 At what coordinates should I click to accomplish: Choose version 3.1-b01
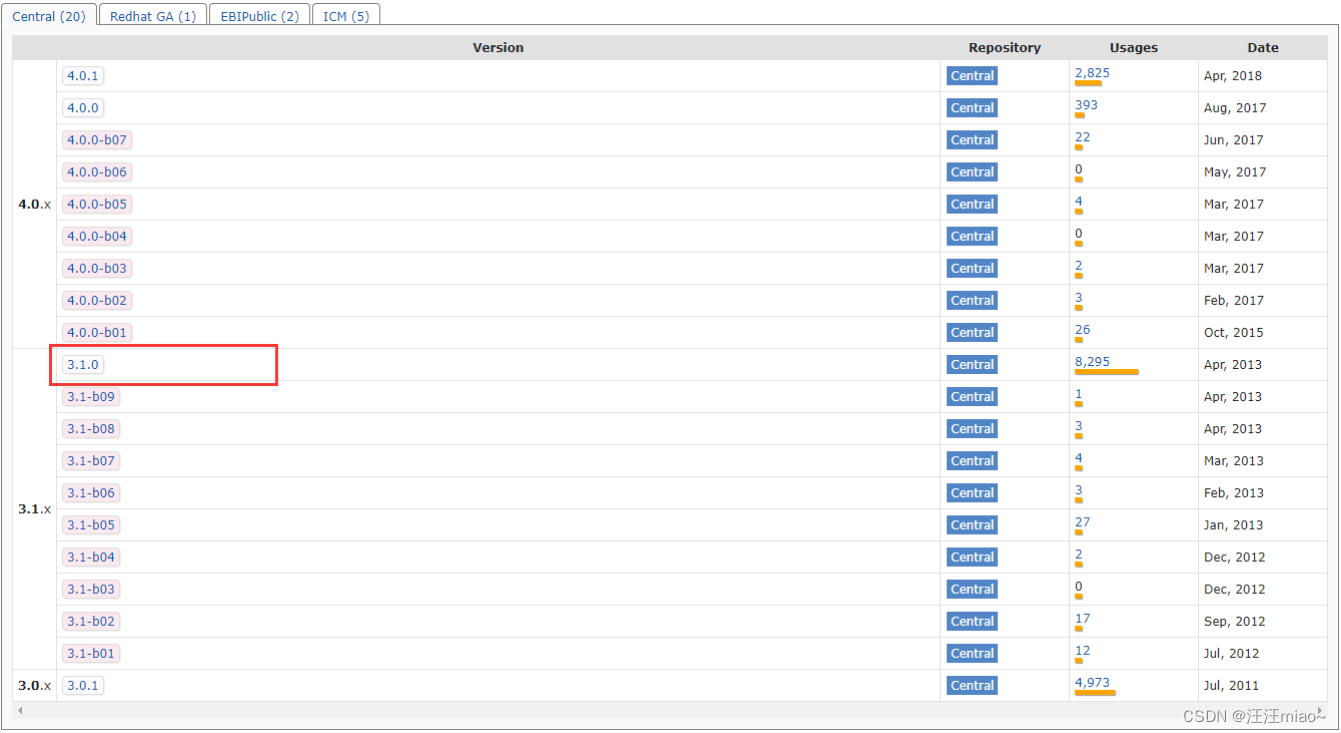[x=91, y=653]
